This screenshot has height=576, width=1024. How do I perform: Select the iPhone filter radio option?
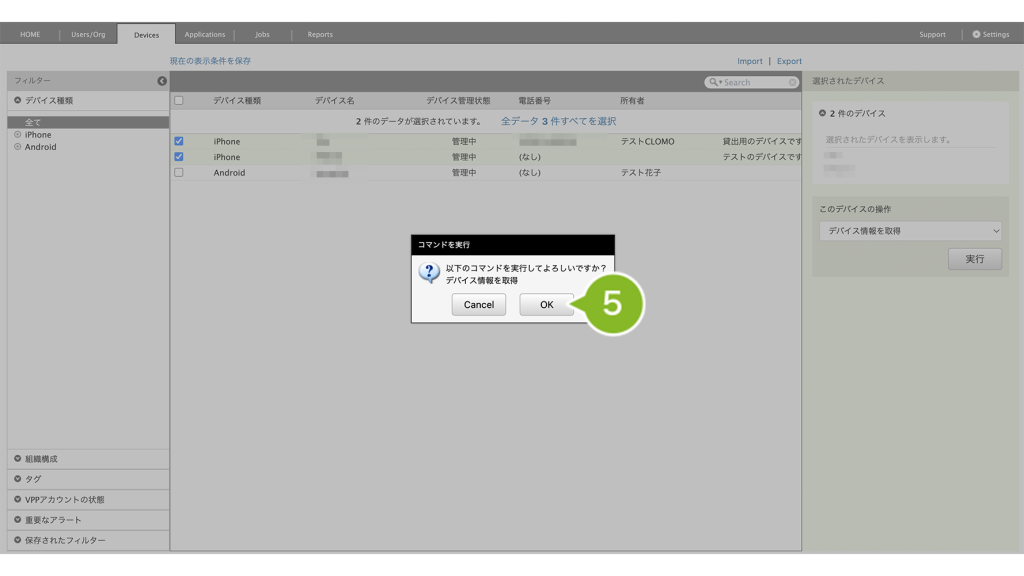(x=18, y=135)
